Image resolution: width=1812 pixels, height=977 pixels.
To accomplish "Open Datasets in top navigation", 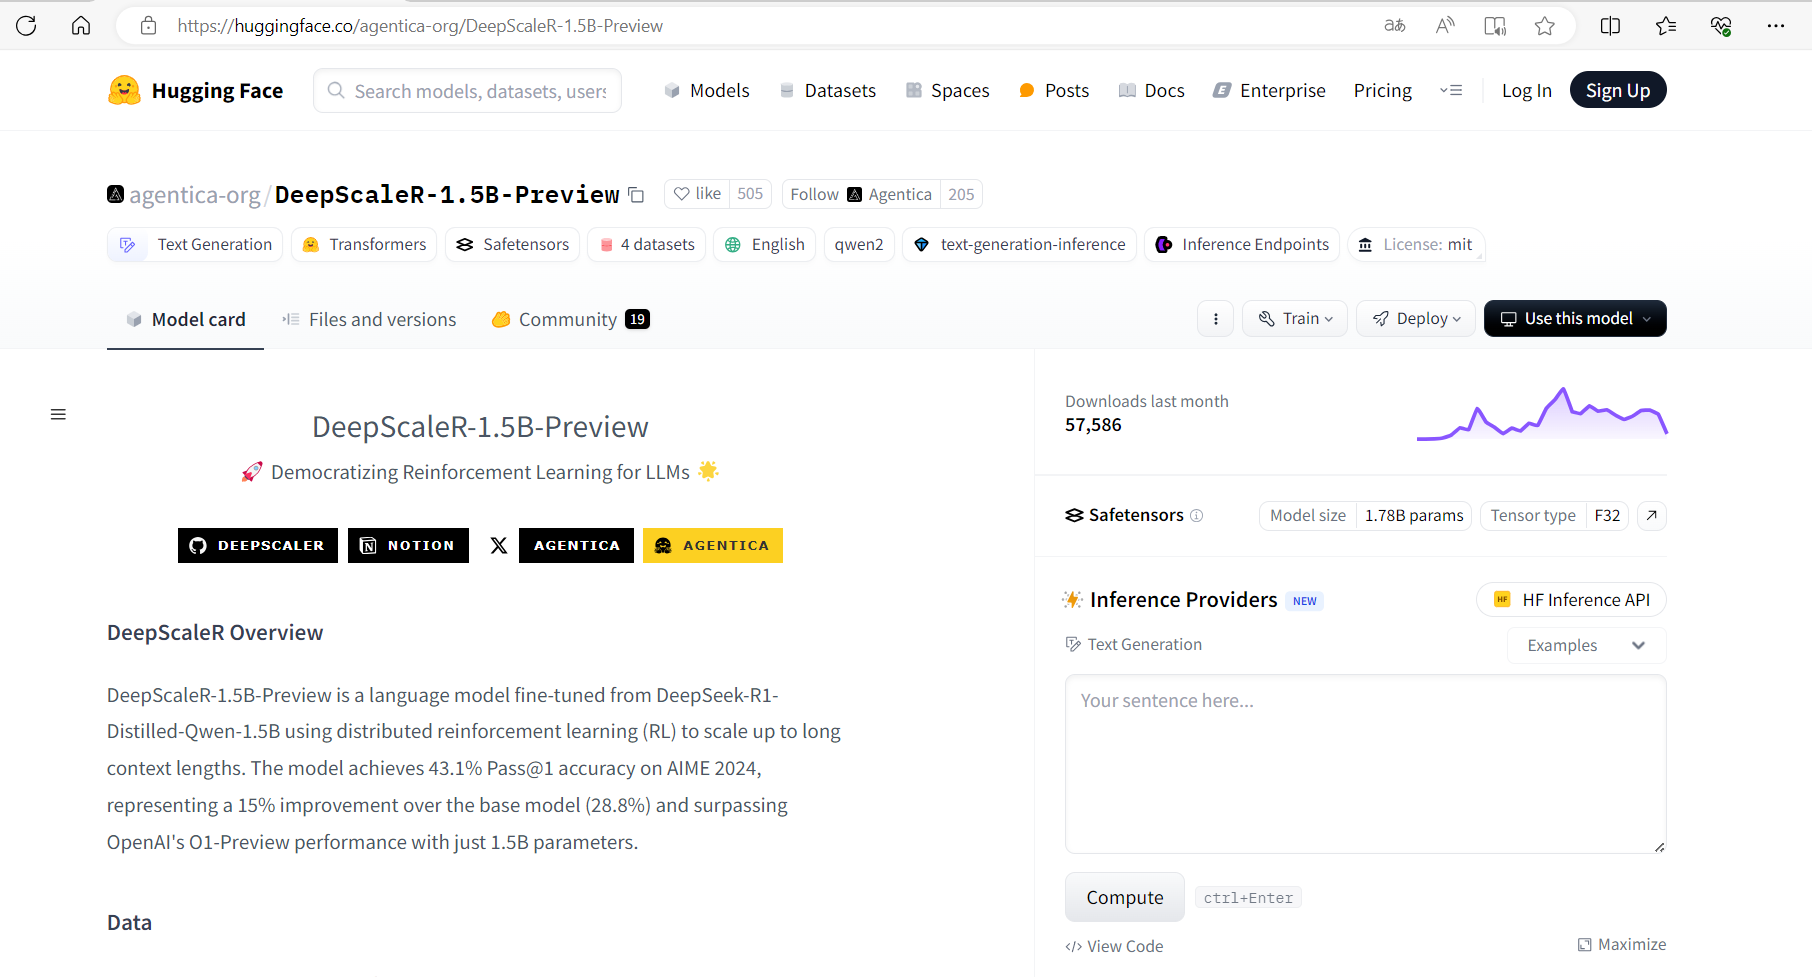I will click(827, 91).
